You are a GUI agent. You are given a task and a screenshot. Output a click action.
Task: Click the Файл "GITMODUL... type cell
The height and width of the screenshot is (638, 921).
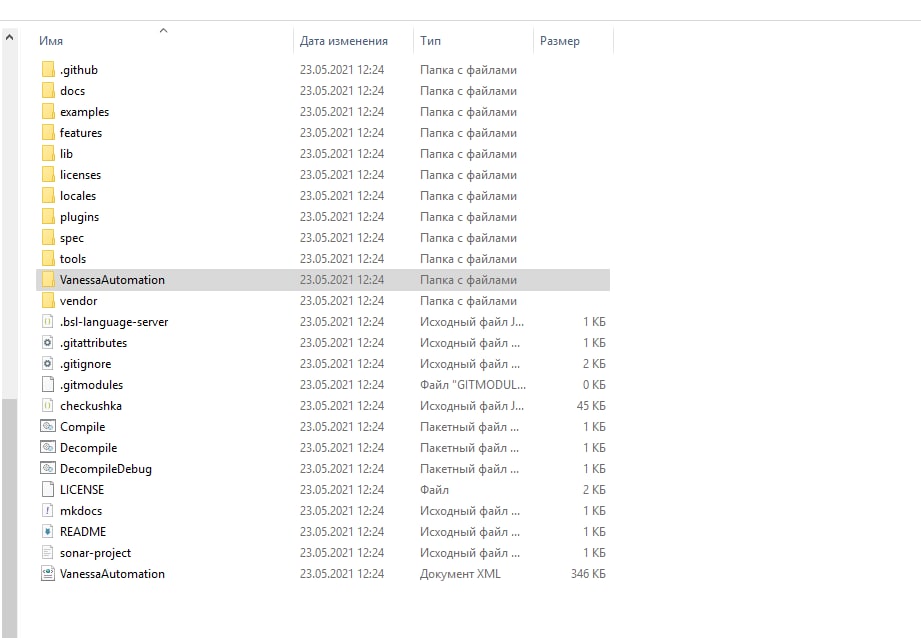click(x=472, y=385)
